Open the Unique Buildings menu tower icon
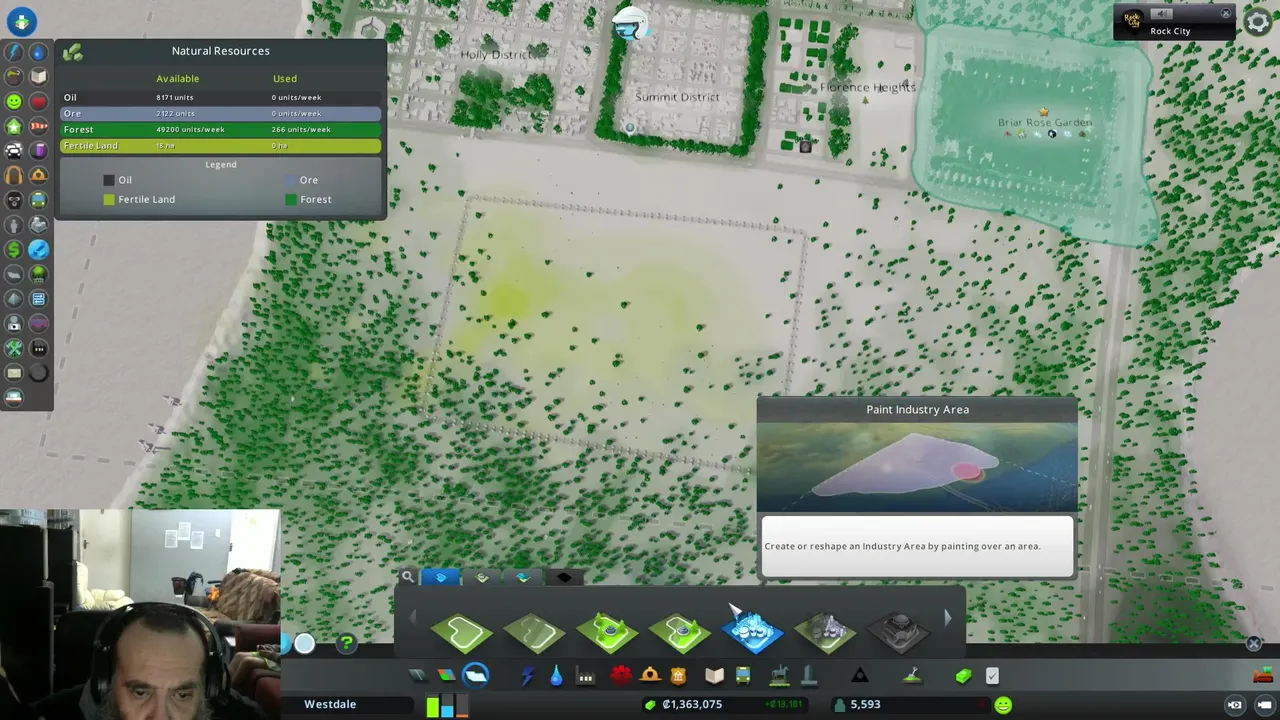This screenshot has width=1280, height=720. tap(808, 676)
